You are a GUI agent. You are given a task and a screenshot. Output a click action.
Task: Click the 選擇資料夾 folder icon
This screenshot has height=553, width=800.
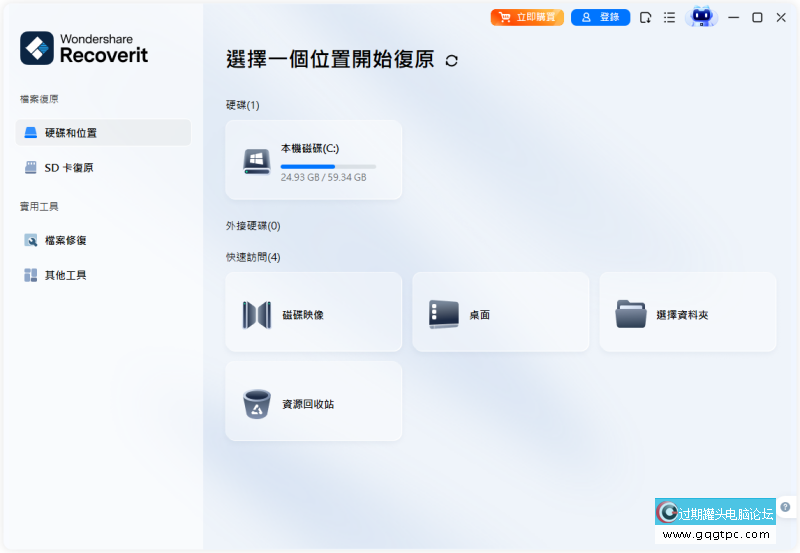tap(631, 314)
